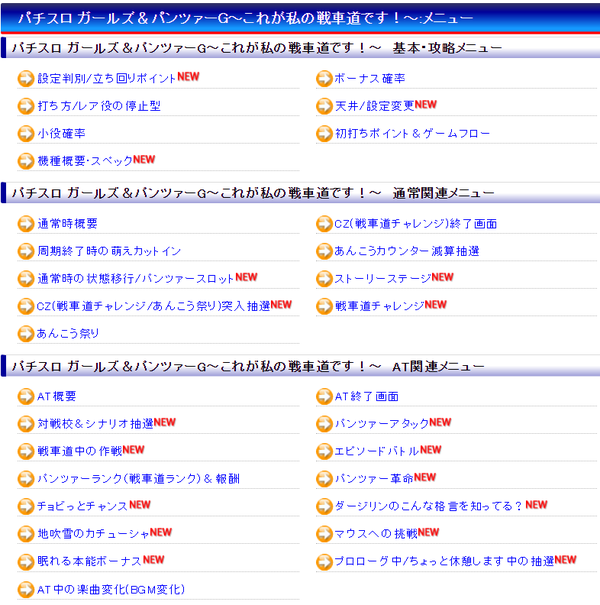Screen dimensions: 600x605
Task: Click arrow icon beside 小役確率
Action: (x=26, y=134)
